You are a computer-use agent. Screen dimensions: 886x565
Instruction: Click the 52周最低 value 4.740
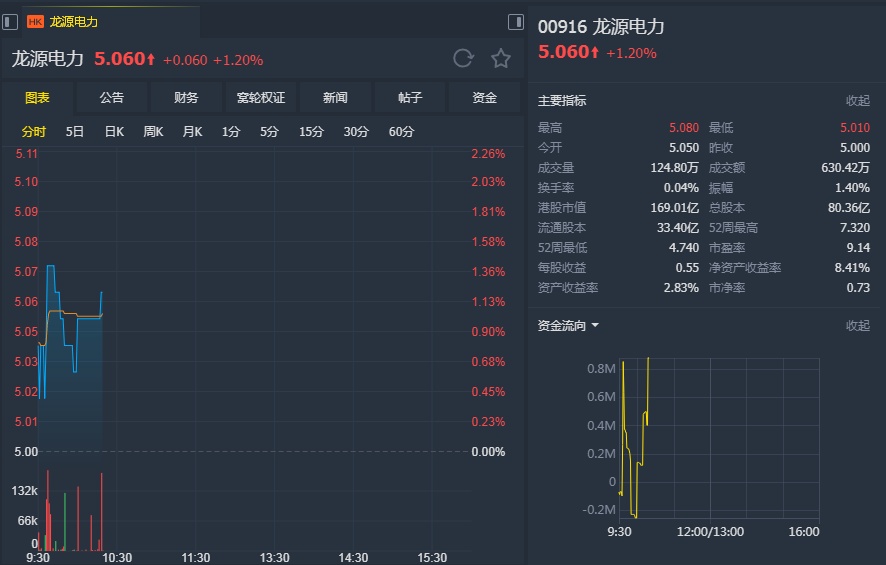coord(684,247)
